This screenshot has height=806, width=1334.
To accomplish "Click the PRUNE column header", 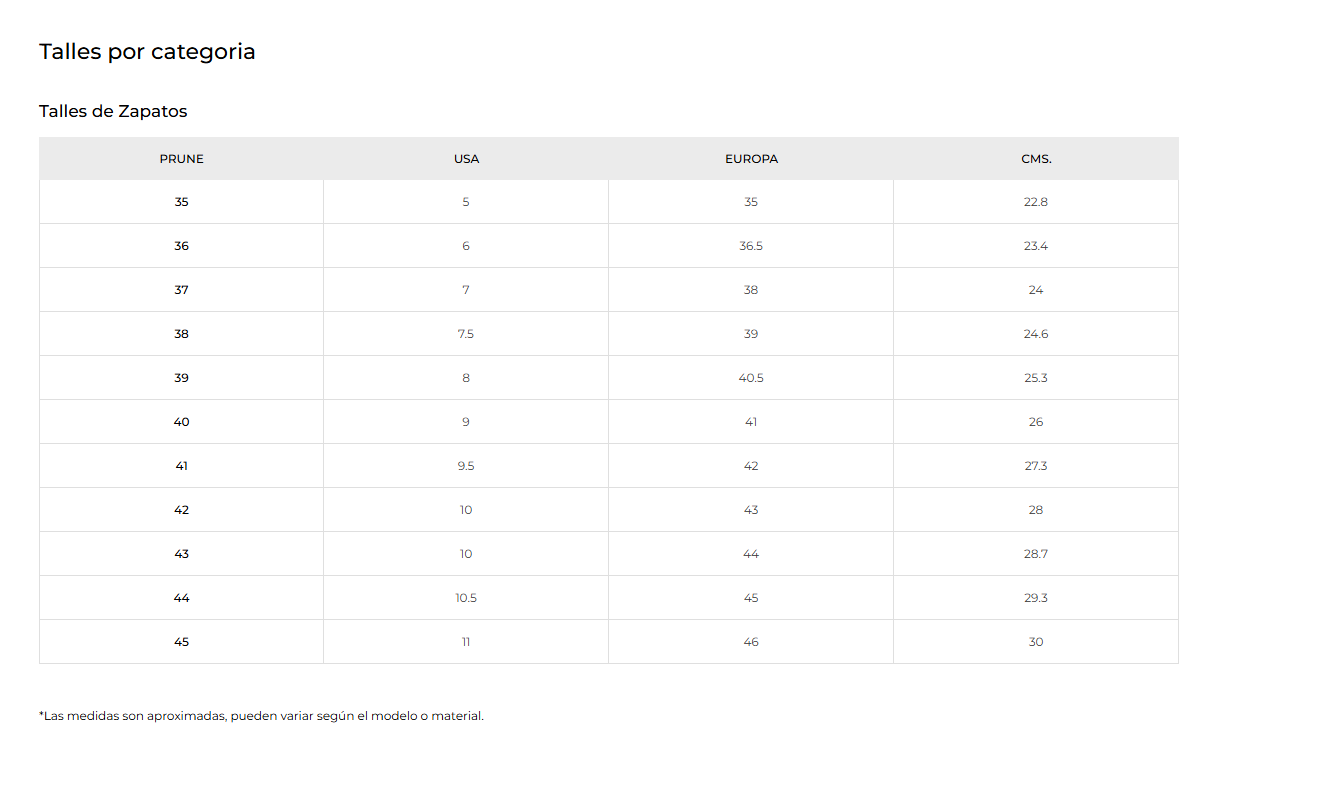I will 181,159.
